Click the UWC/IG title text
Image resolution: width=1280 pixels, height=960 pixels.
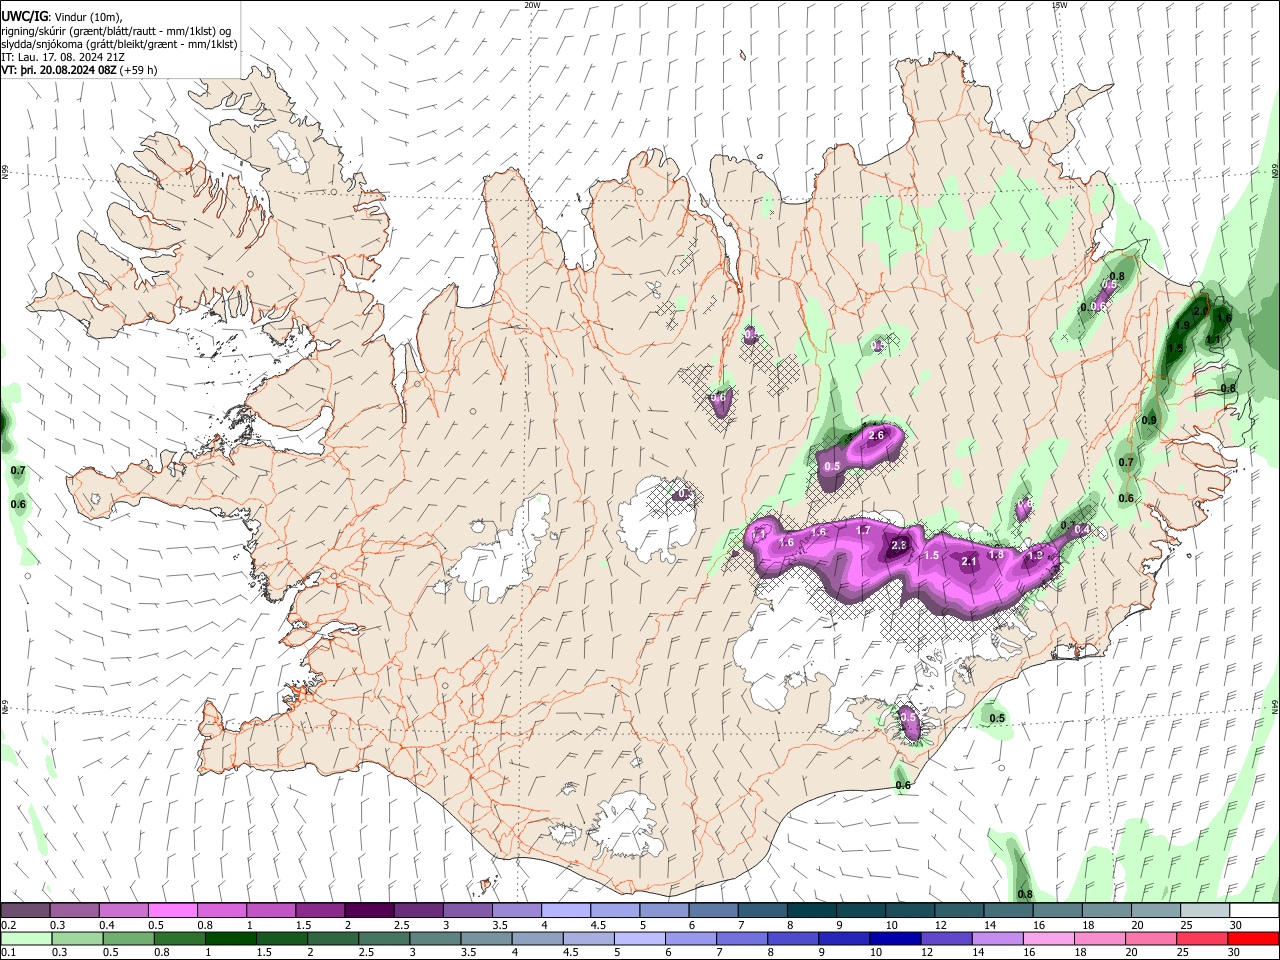[25, 16]
